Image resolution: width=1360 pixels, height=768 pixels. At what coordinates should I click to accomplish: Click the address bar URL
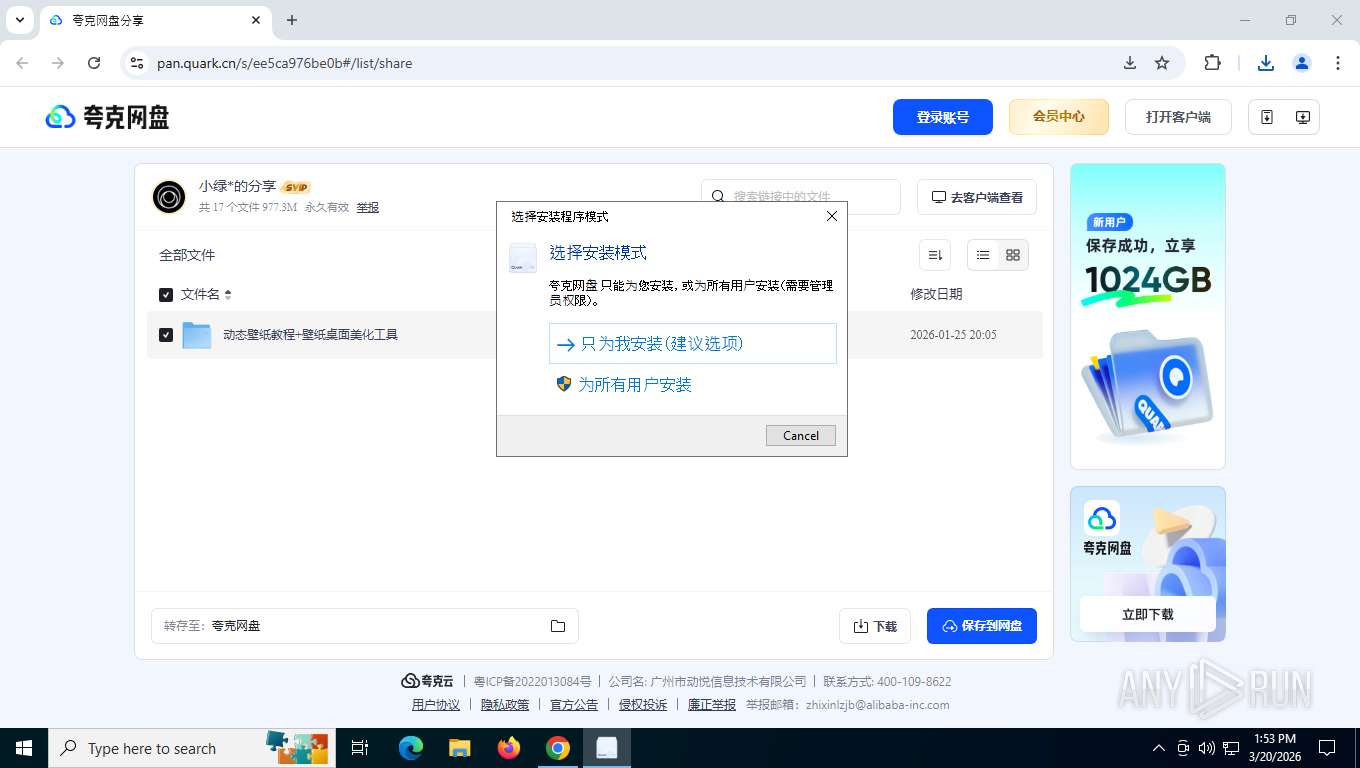[285, 63]
